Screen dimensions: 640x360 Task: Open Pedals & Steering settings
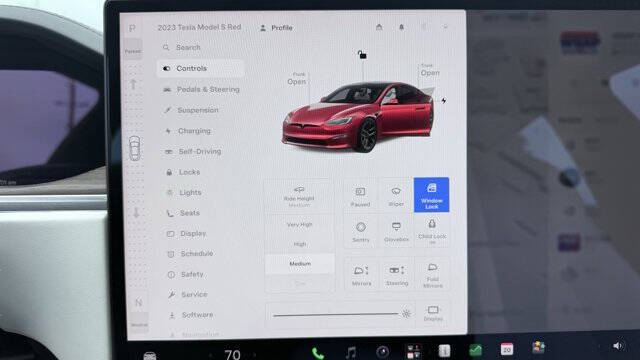[201, 89]
